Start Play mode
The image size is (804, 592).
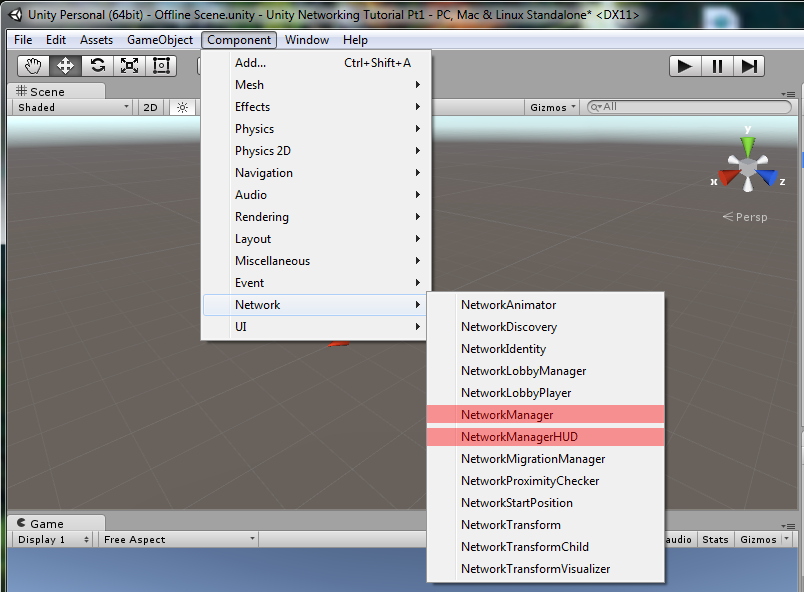[x=685, y=66]
